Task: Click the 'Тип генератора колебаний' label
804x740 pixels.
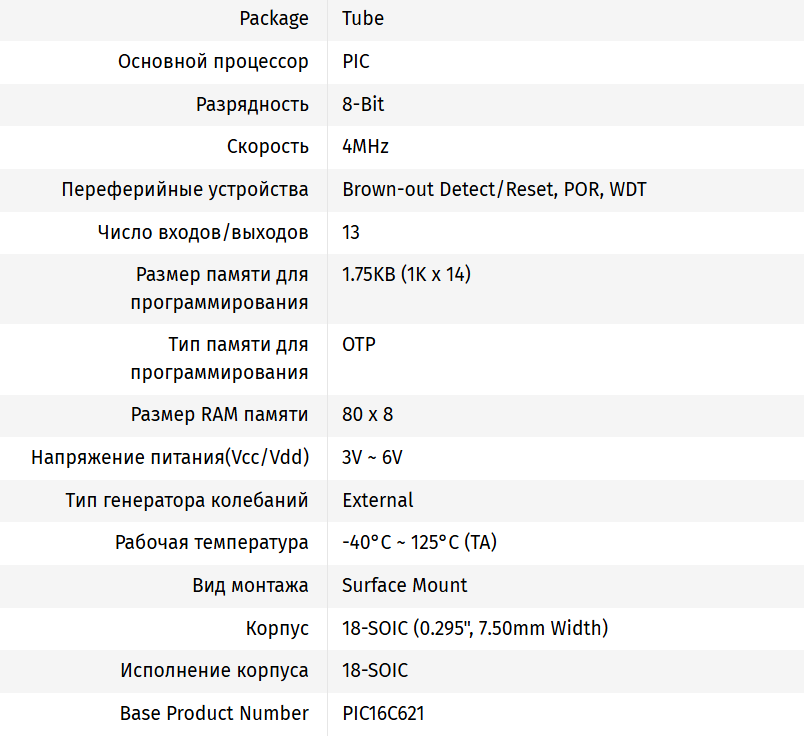Action: (x=187, y=500)
